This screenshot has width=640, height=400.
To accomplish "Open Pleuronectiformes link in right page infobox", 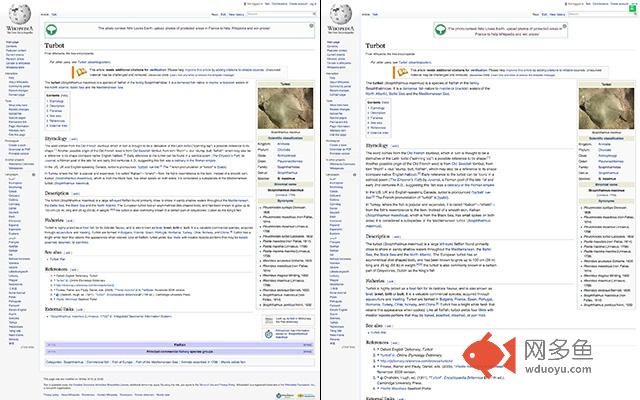I will click(x=611, y=162).
